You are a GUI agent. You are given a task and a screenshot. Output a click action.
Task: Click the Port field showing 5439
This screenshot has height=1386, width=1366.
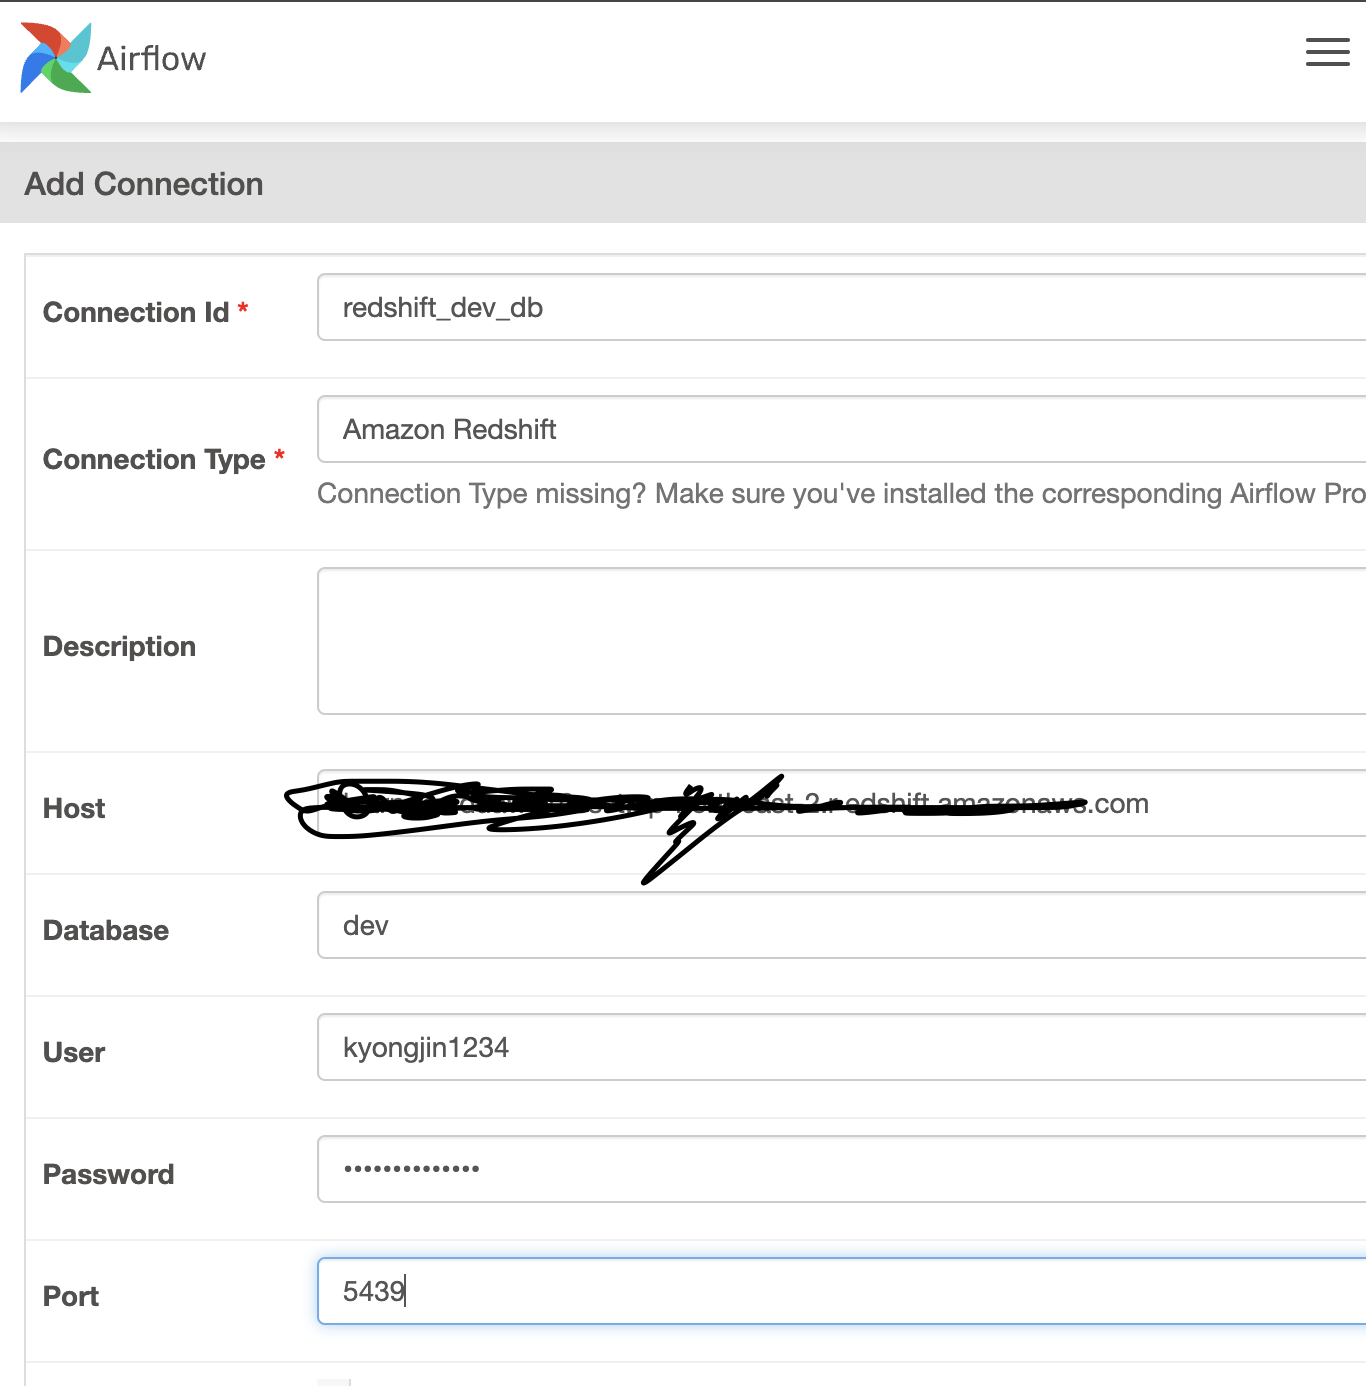tap(842, 1291)
